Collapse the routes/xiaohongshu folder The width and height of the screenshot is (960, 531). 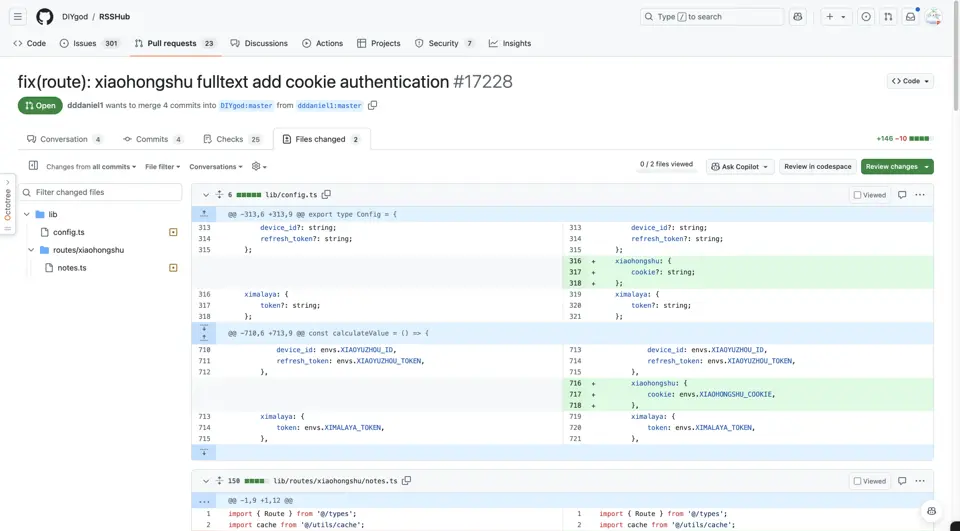[x=31, y=250]
